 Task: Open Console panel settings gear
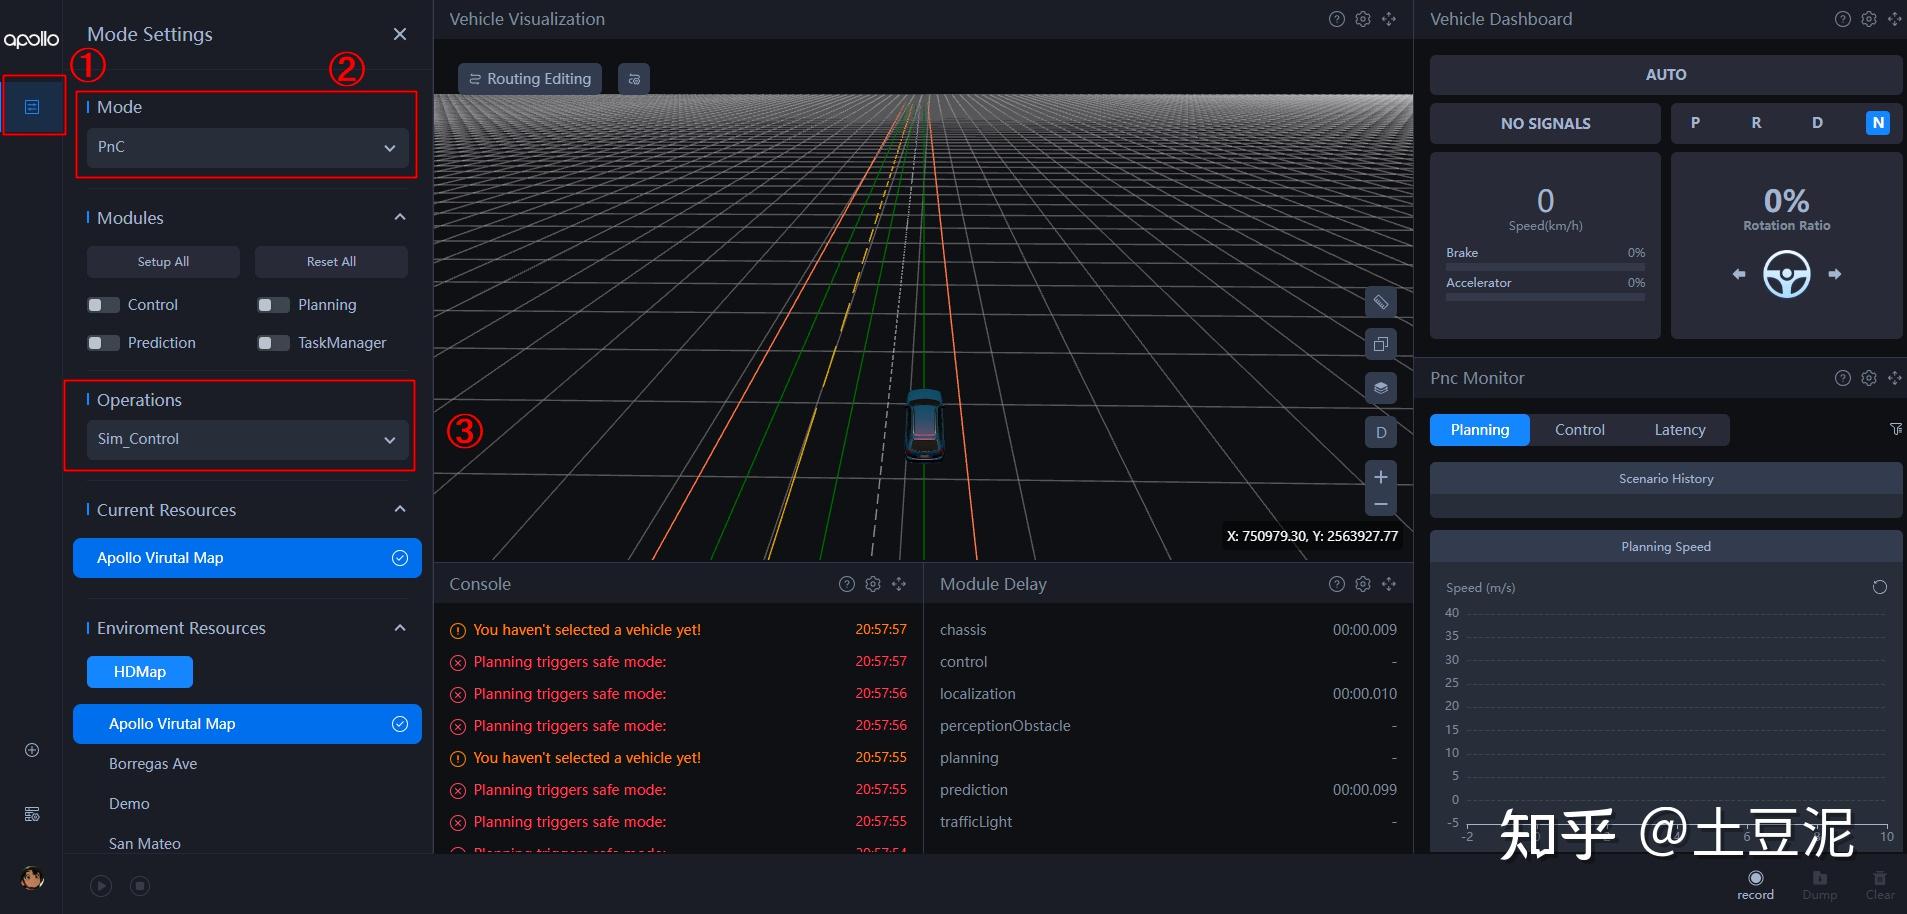coord(873,584)
